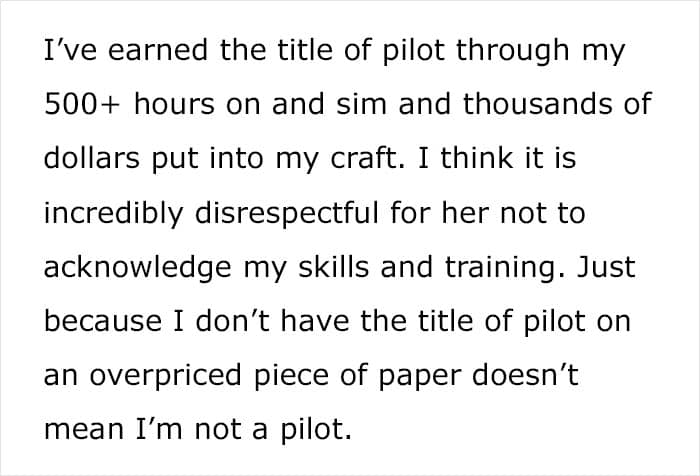The width and height of the screenshot is (700, 476).
Task: Click the word "piece"
Action: (x=291, y=377)
